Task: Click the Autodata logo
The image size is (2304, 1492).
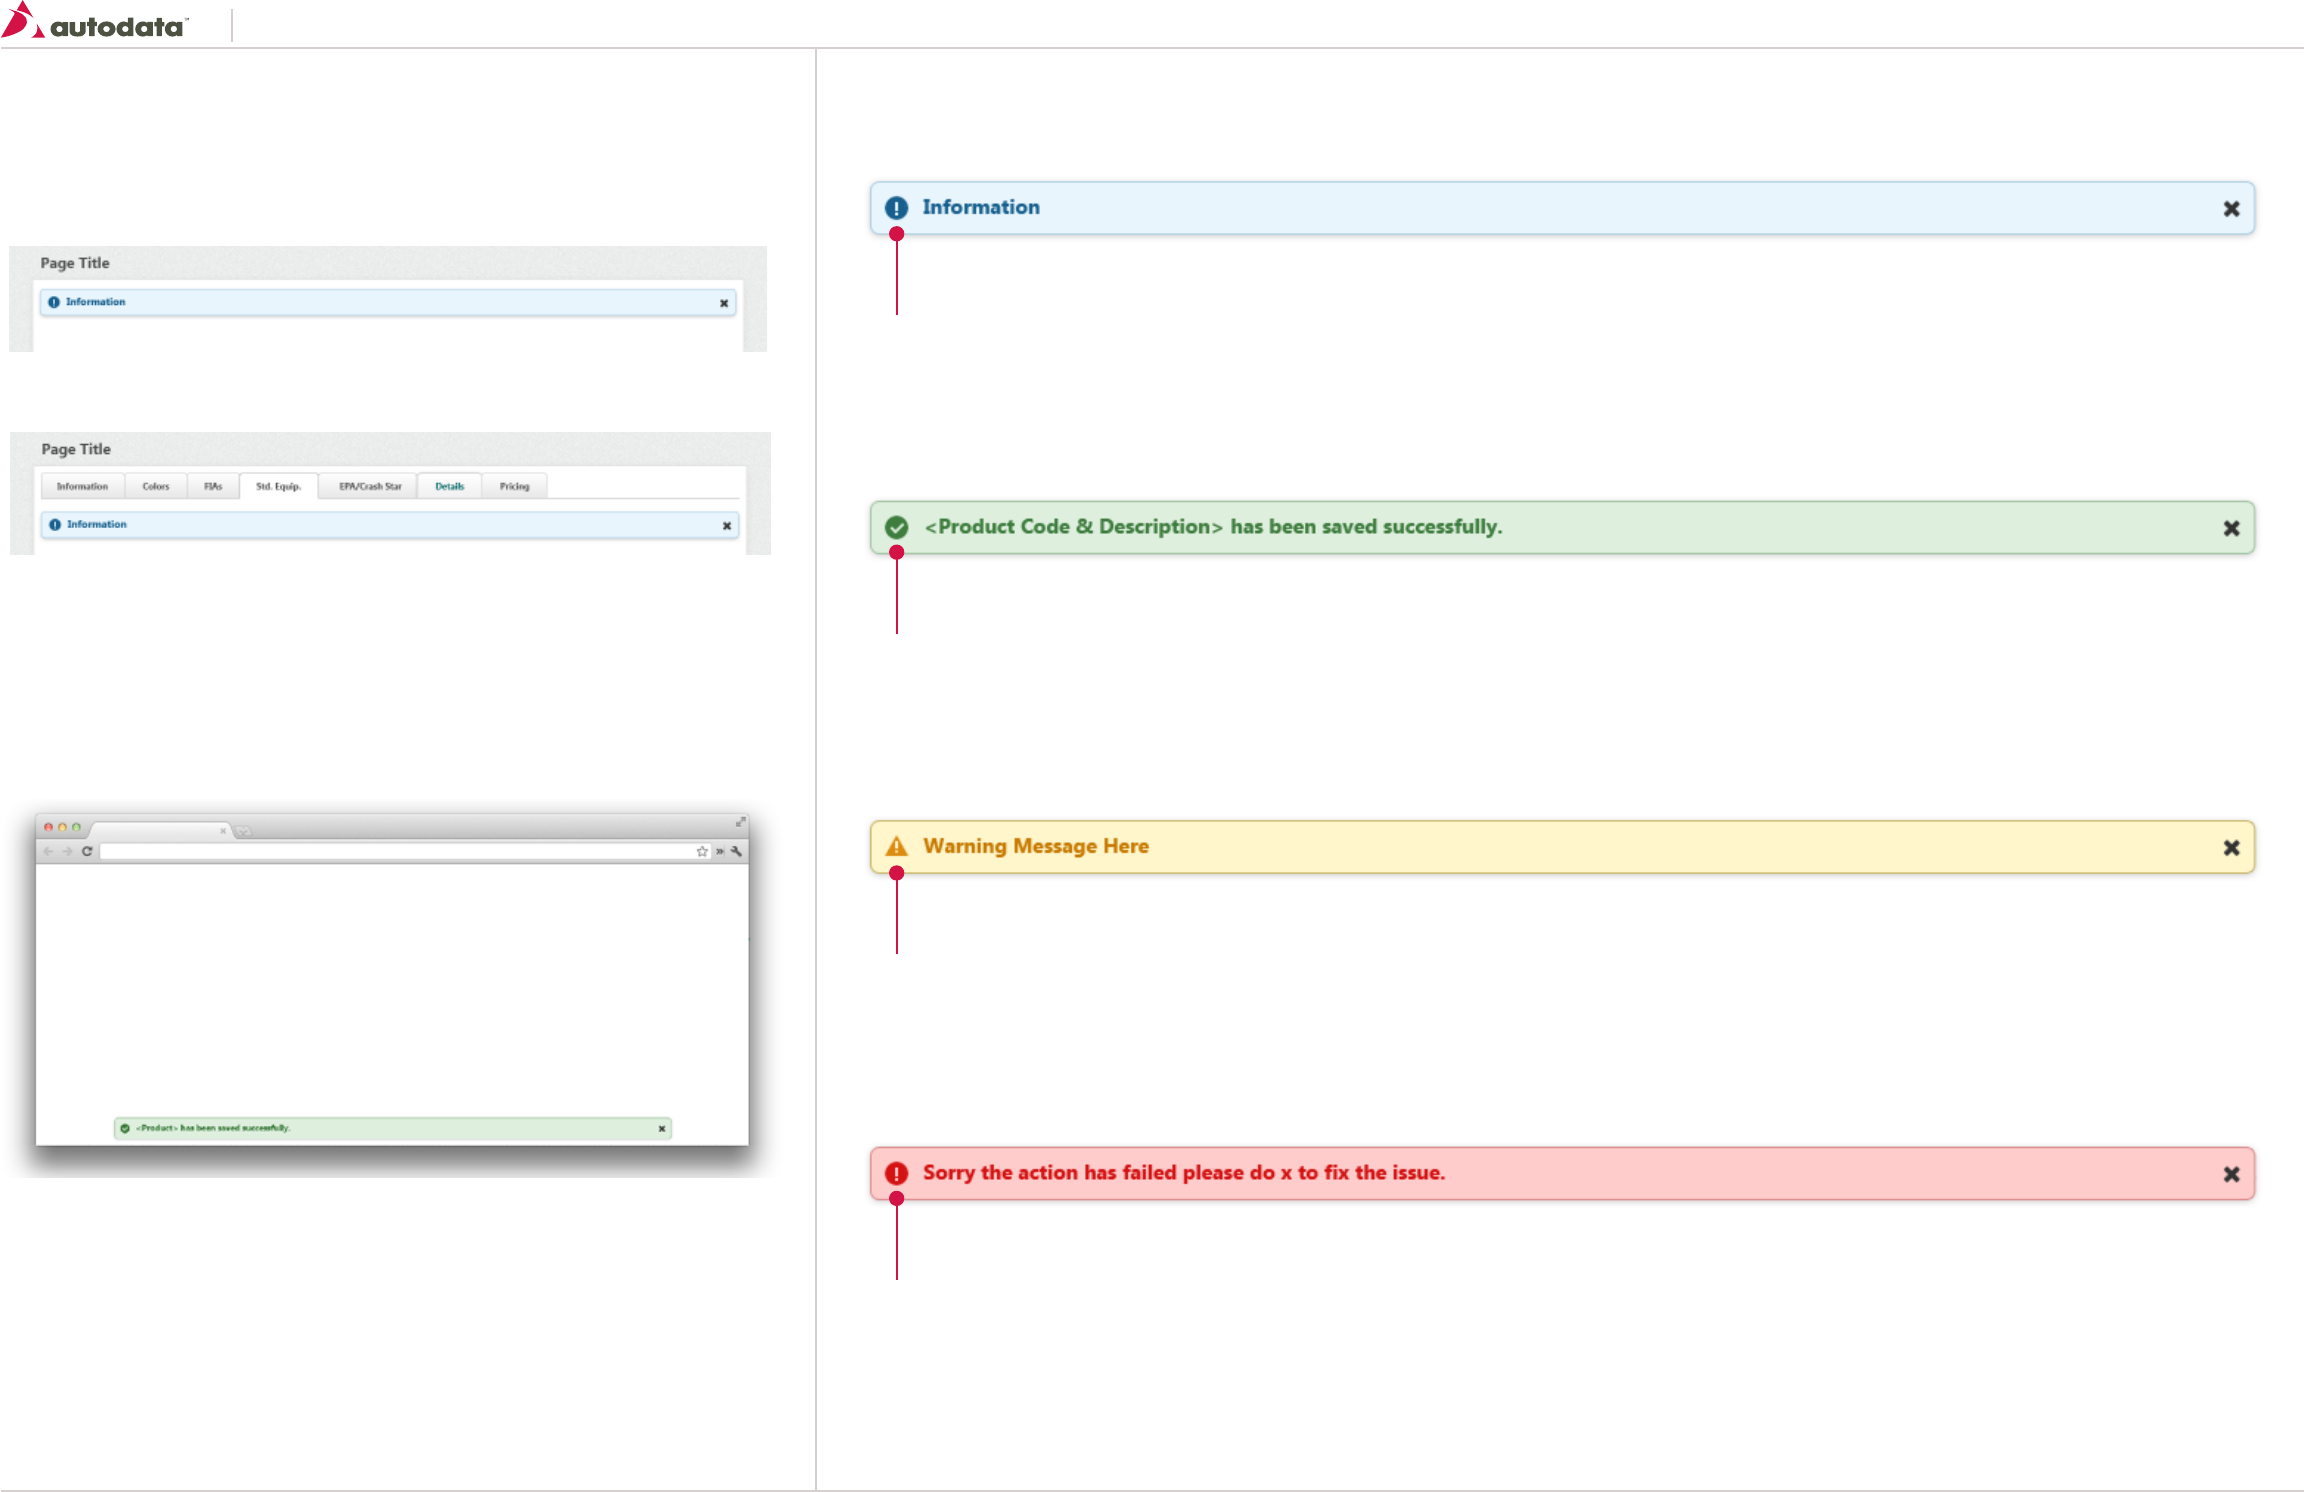Action: [95, 22]
